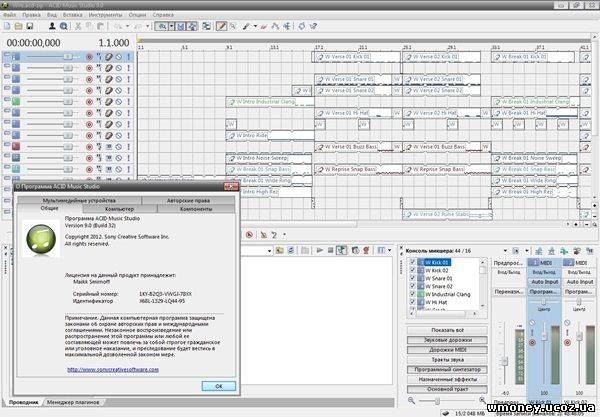
Task: Select the Paint brush tool
Action: [x=246, y=26]
